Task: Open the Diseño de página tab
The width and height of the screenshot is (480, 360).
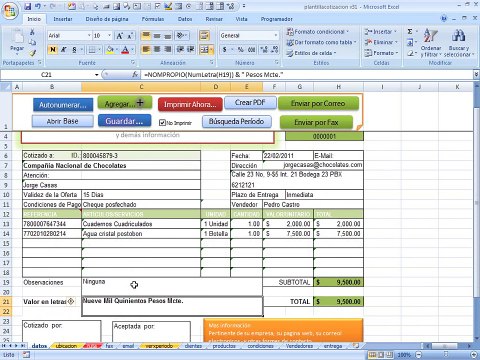Action: point(107,19)
